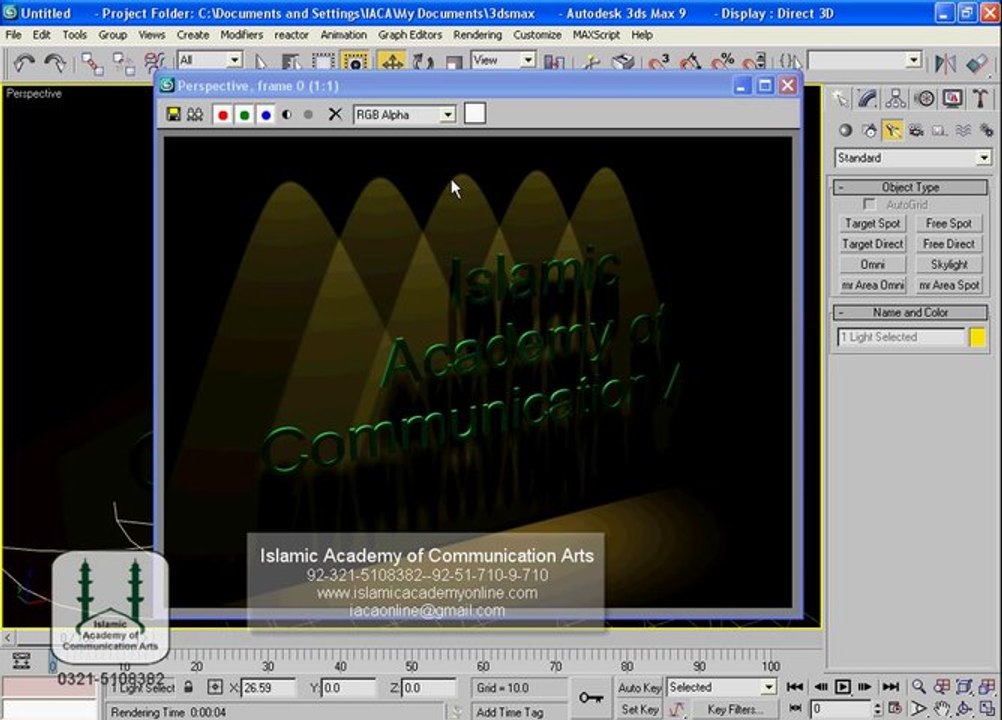Click the Use Pivot Point Center icon
Image resolution: width=1002 pixels, height=720 pixels.
(554, 63)
